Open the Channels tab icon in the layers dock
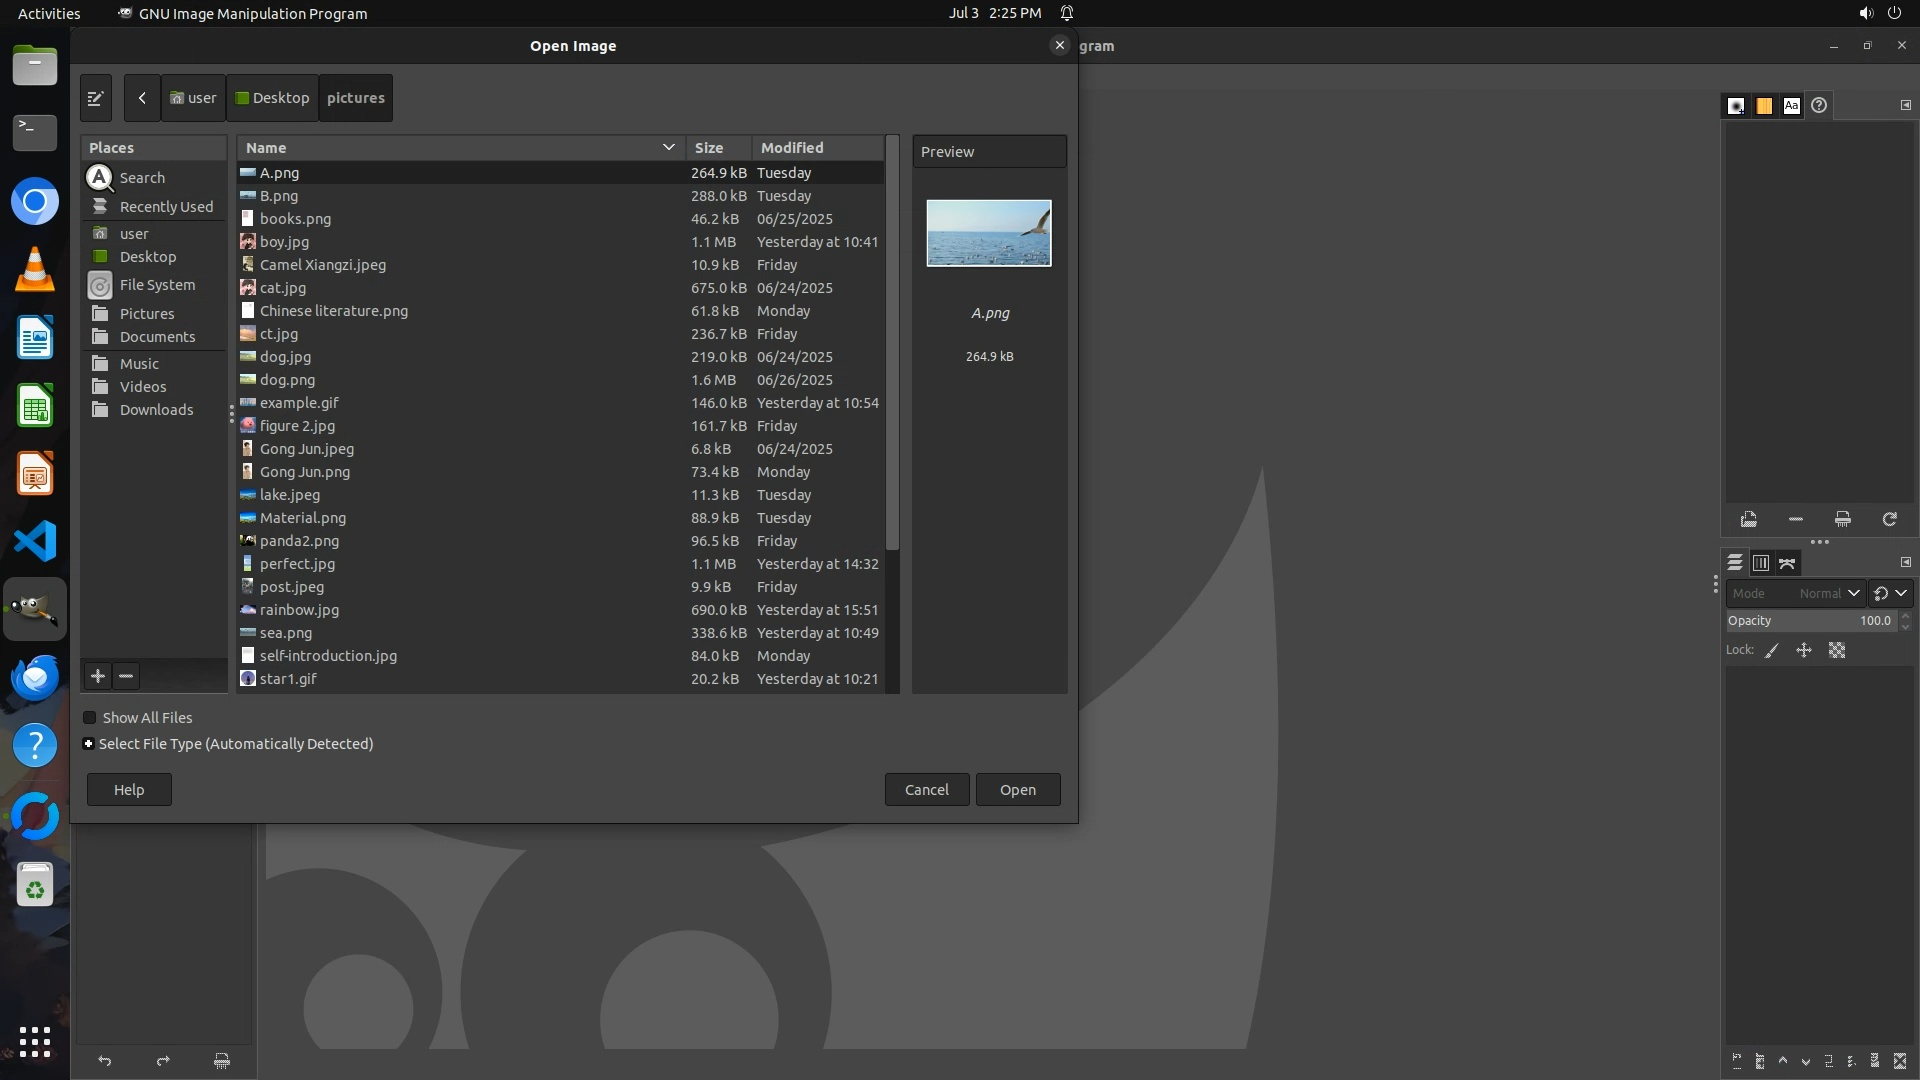Viewport: 1920px width, 1080px height. point(1761,564)
